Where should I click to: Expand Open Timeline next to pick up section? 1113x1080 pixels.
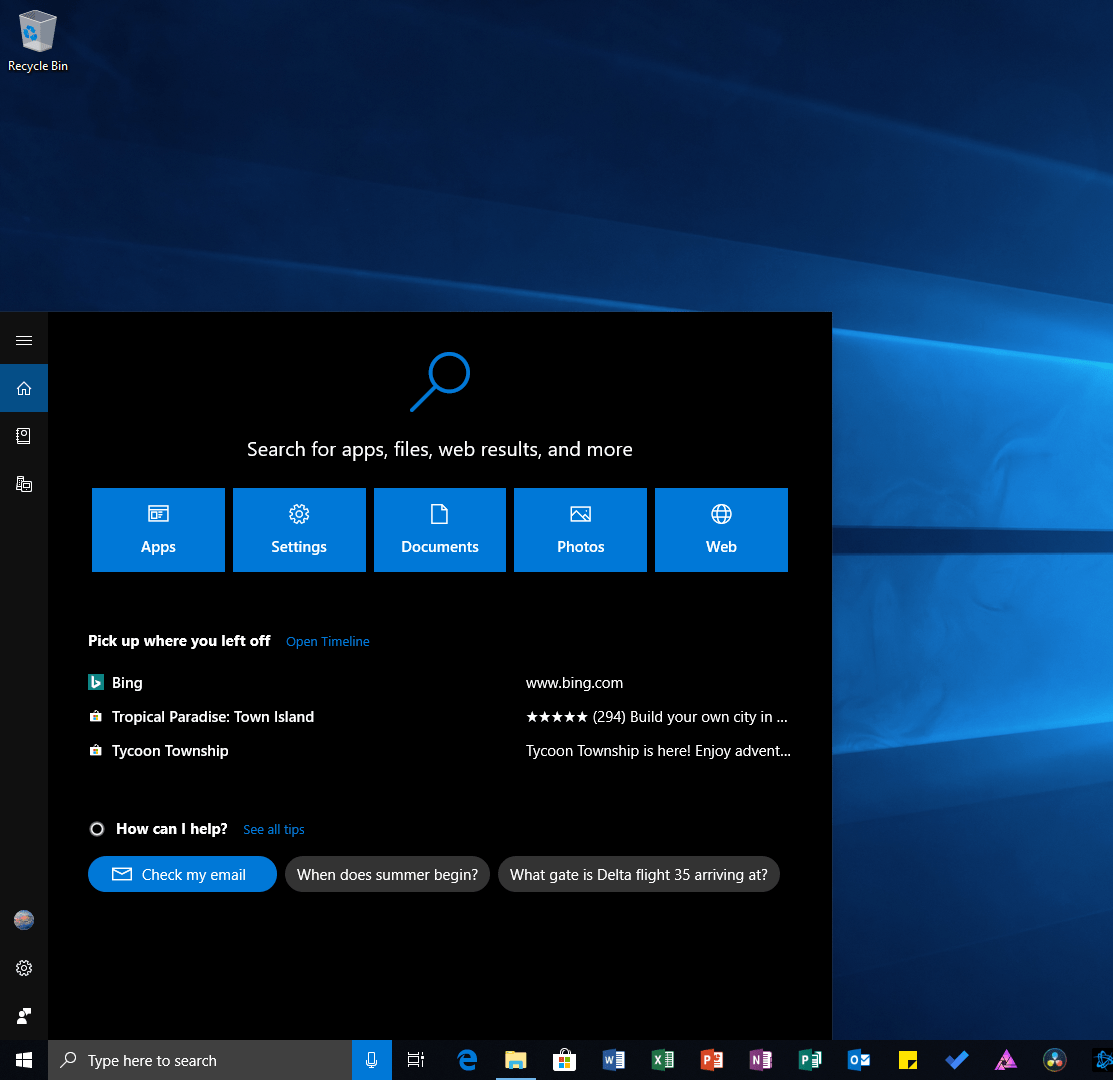tap(327, 641)
